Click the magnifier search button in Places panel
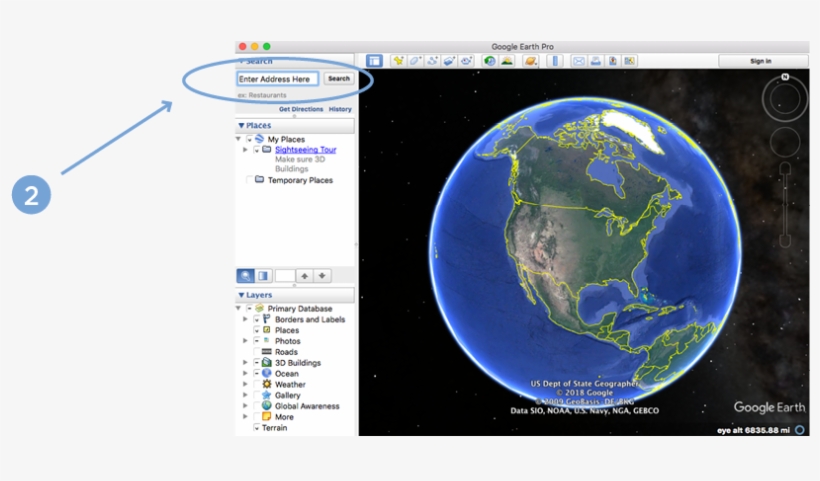Screen dimensions: 820x481 245,276
